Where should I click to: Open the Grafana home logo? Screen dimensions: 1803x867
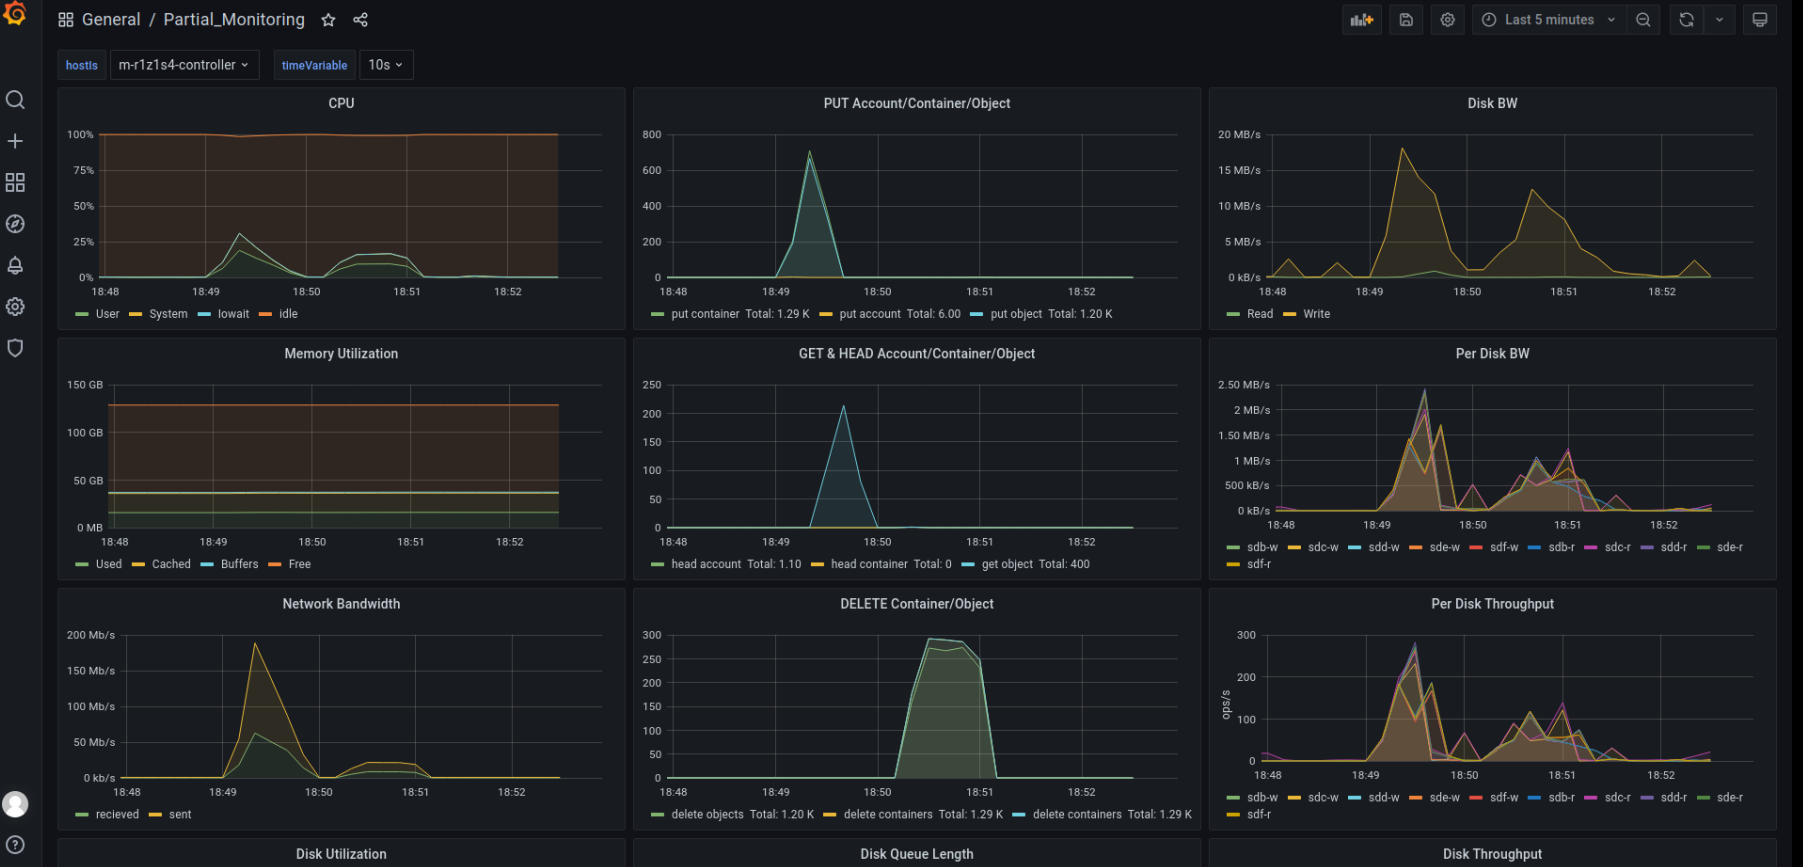(15, 14)
